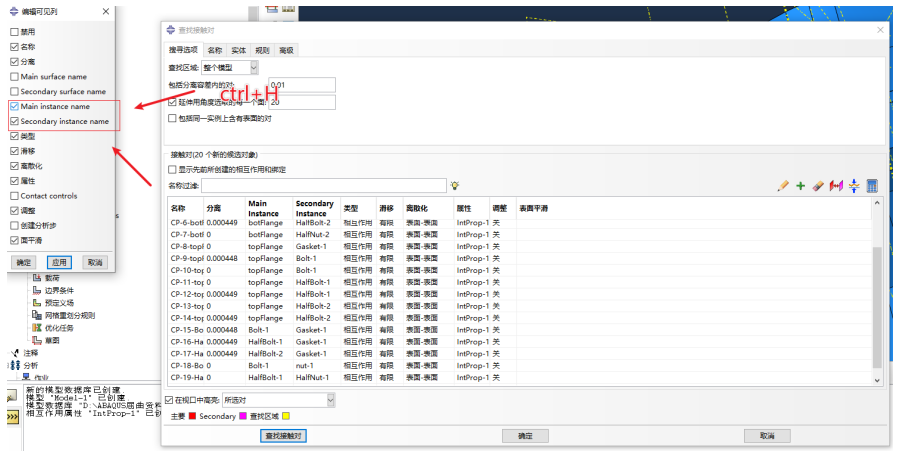Click the blue table columns icon
The width and height of the screenshot is (899, 459).
(871, 186)
